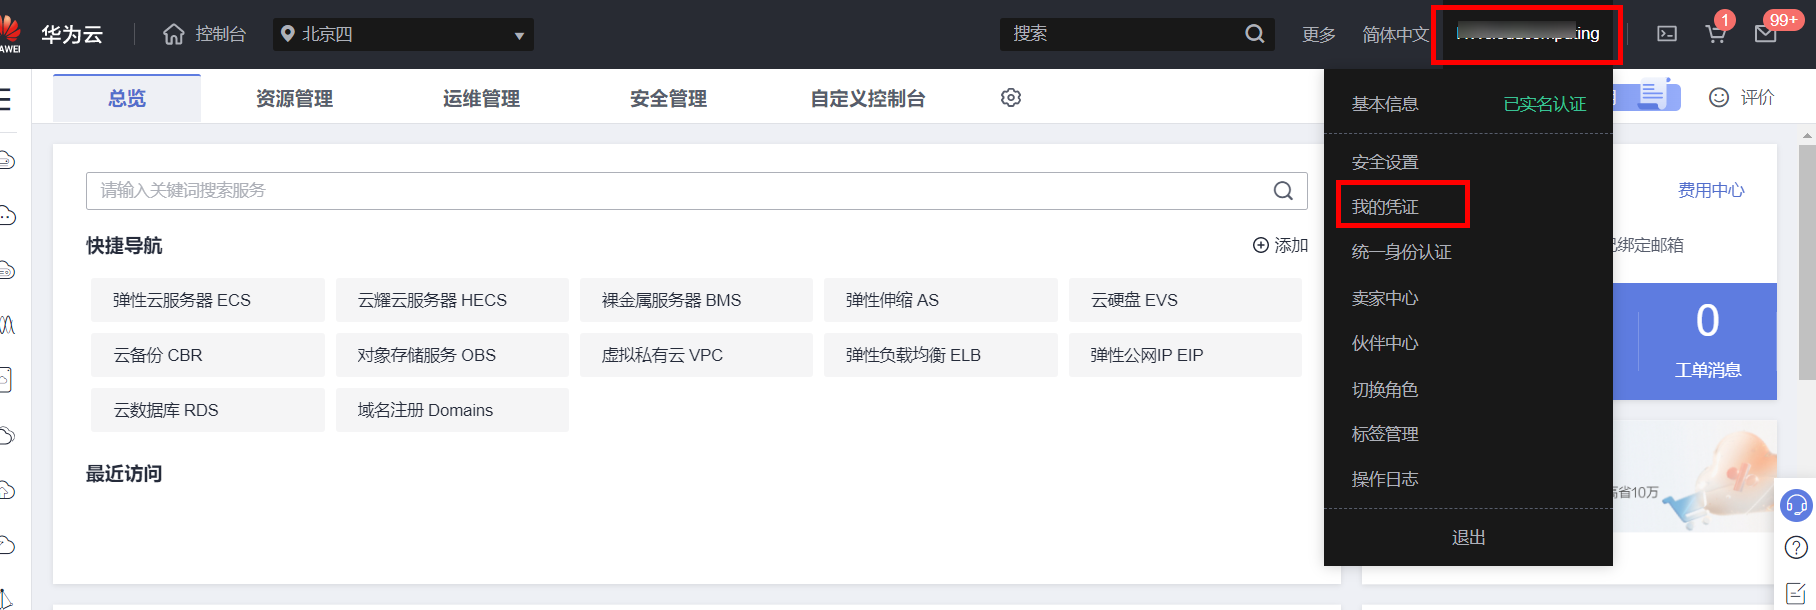1816x610 pixels.
Task: Open the customer service headset icon
Action: coord(1797,504)
